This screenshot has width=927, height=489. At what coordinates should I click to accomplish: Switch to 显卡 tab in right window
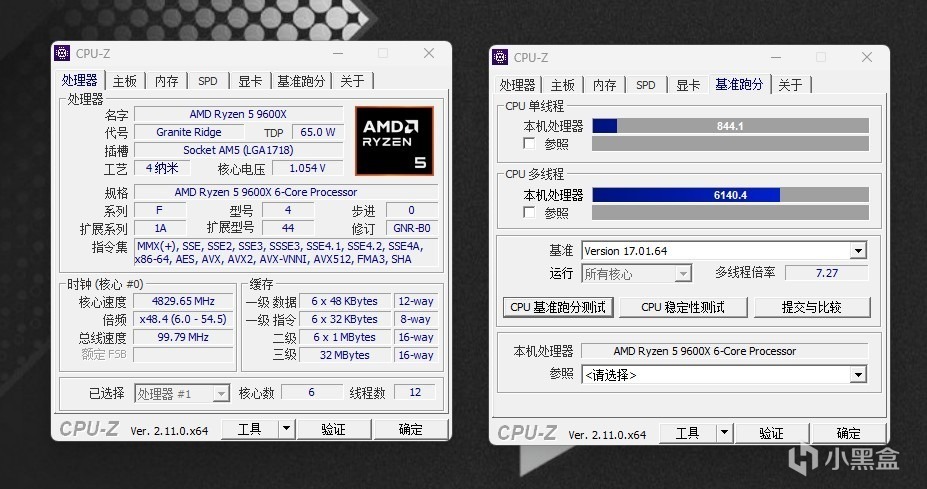click(x=688, y=85)
